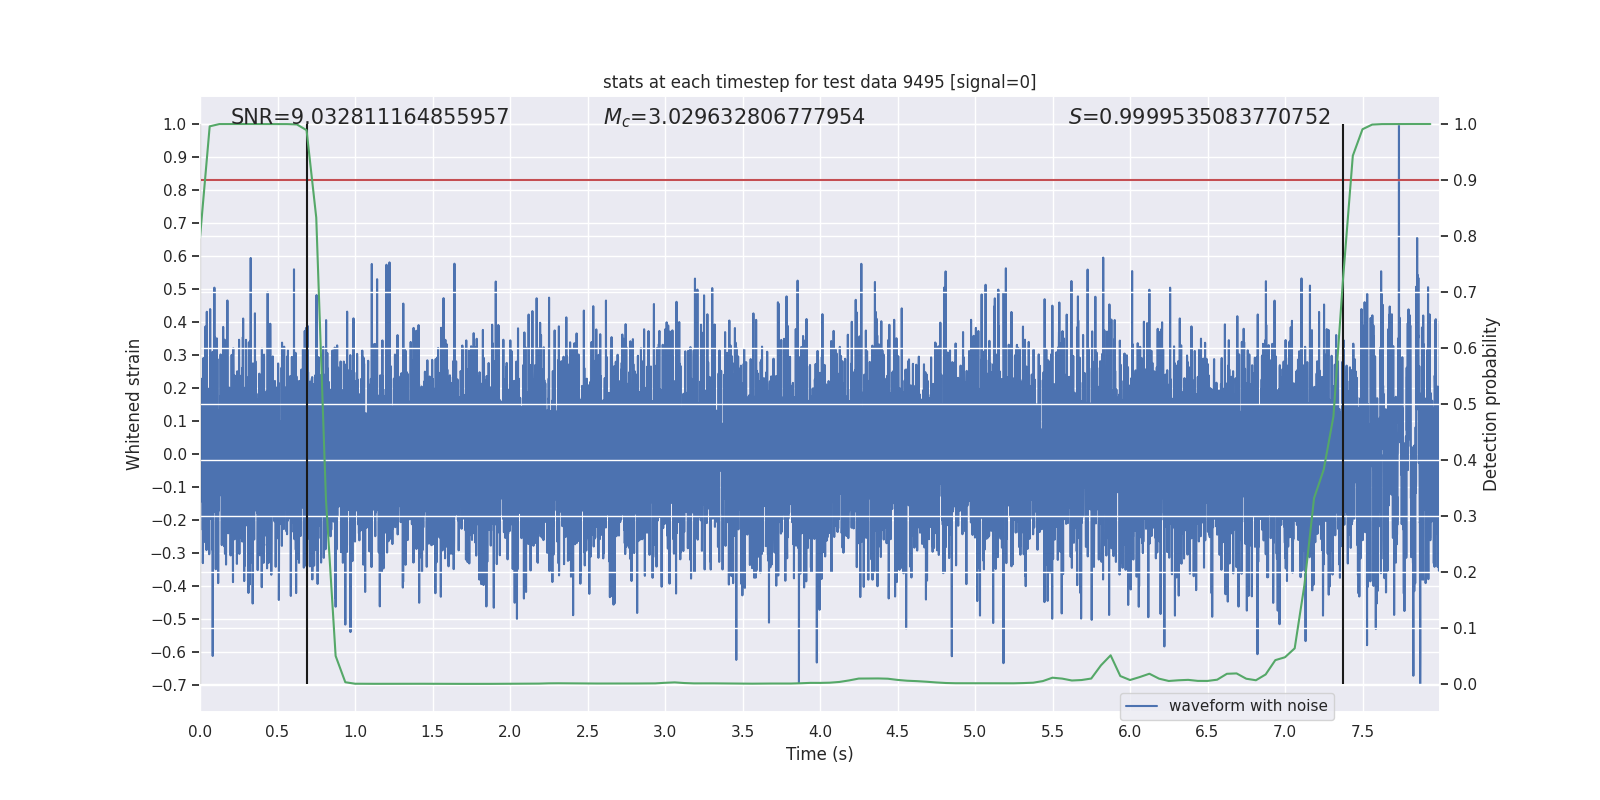This screenshot has width=1600, height=800.
Task: Select the 0.0 tick on Detection probability axis
Action: tap(1465, 685)
